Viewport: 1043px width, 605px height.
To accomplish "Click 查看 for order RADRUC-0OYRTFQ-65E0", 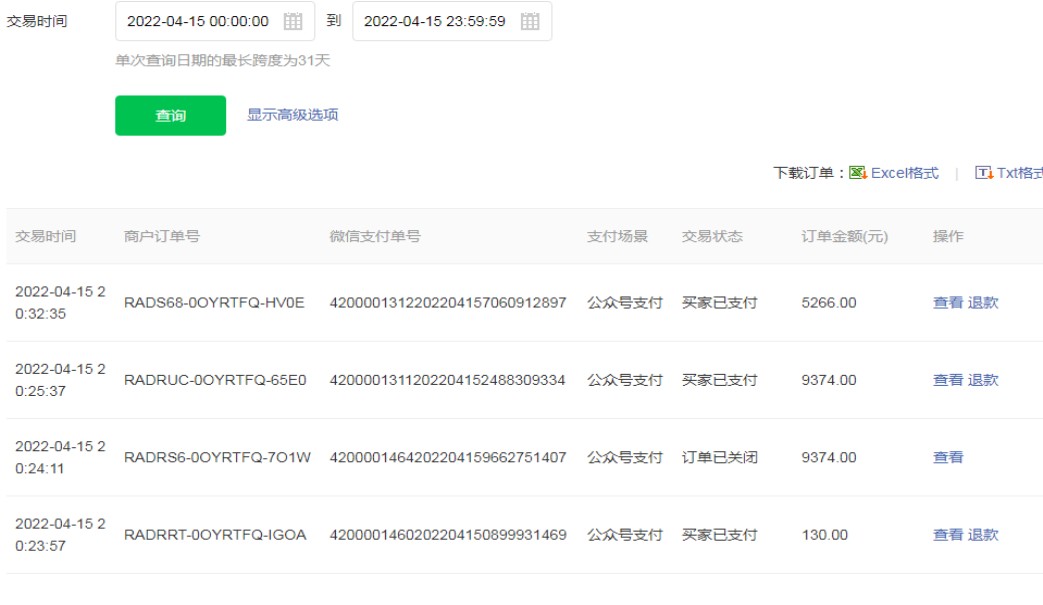I will point(948,380).
